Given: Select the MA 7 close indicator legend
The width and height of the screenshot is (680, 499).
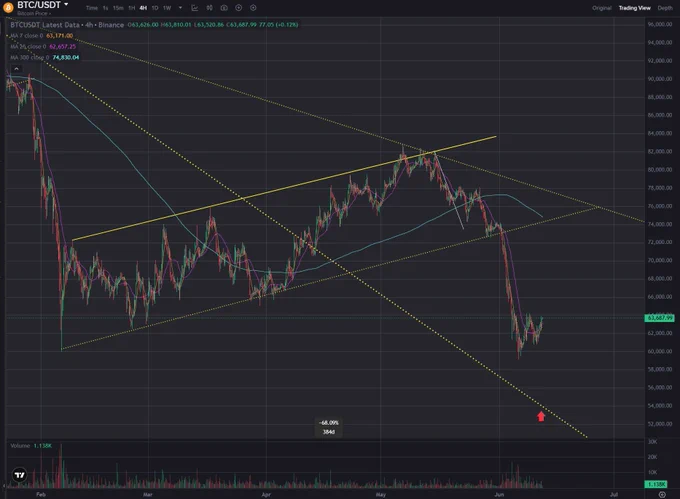Looking at the screenshot, I should tap(41, 36).
